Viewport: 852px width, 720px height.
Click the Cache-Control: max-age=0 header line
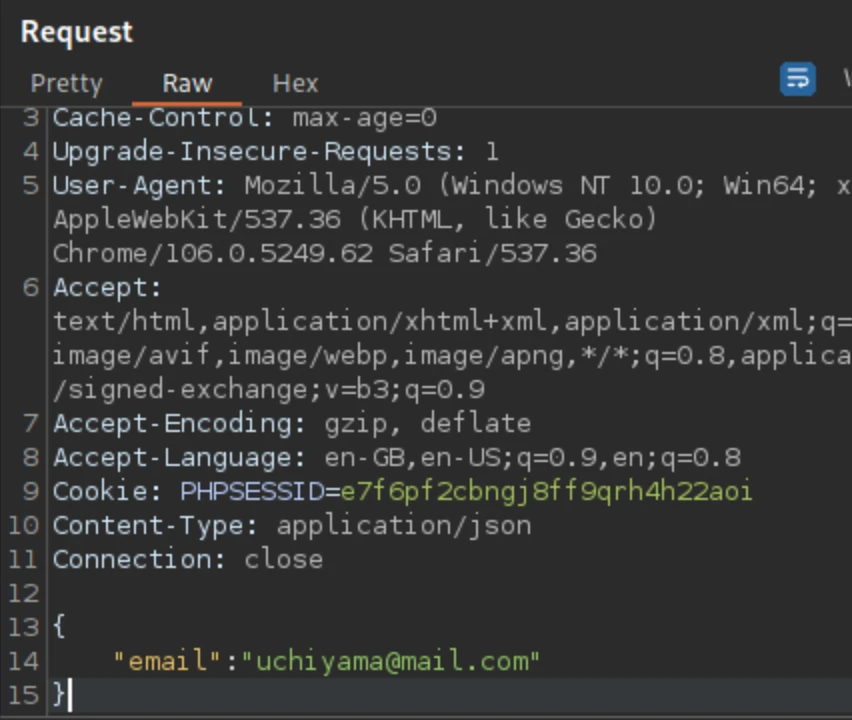tap(245, 118)
